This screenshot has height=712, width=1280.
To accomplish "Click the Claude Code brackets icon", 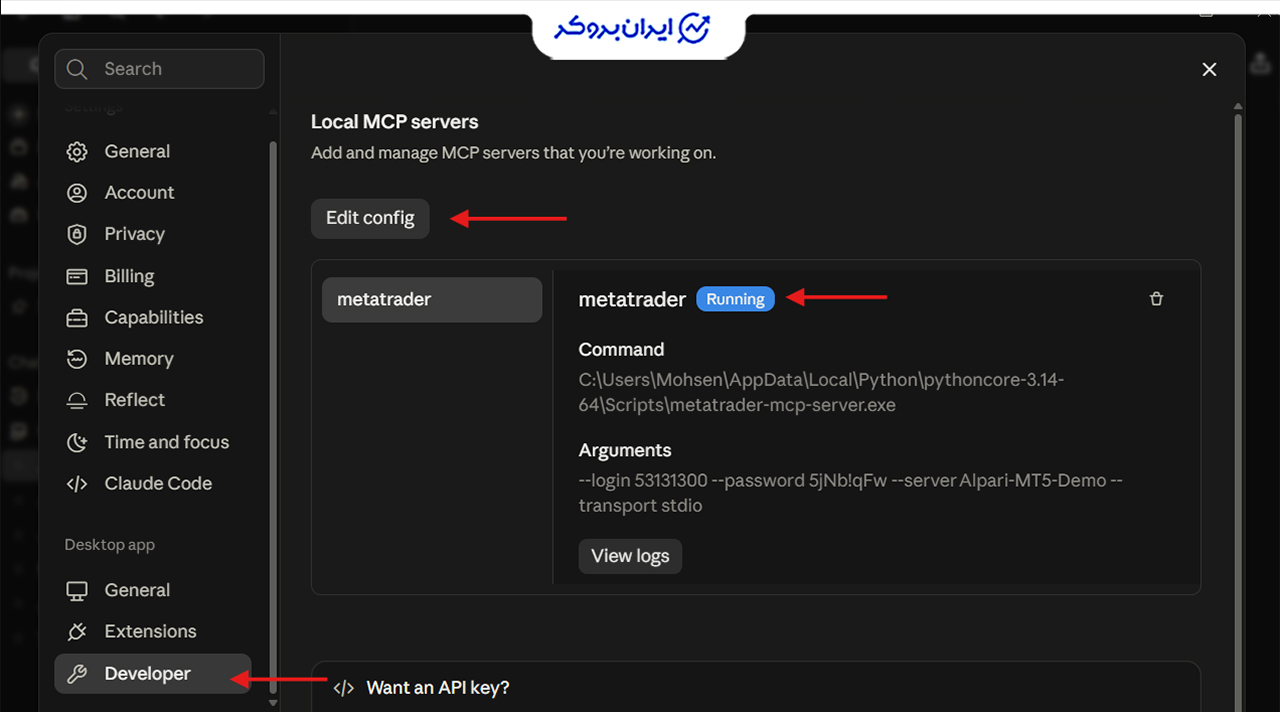I will pos(77,484).
